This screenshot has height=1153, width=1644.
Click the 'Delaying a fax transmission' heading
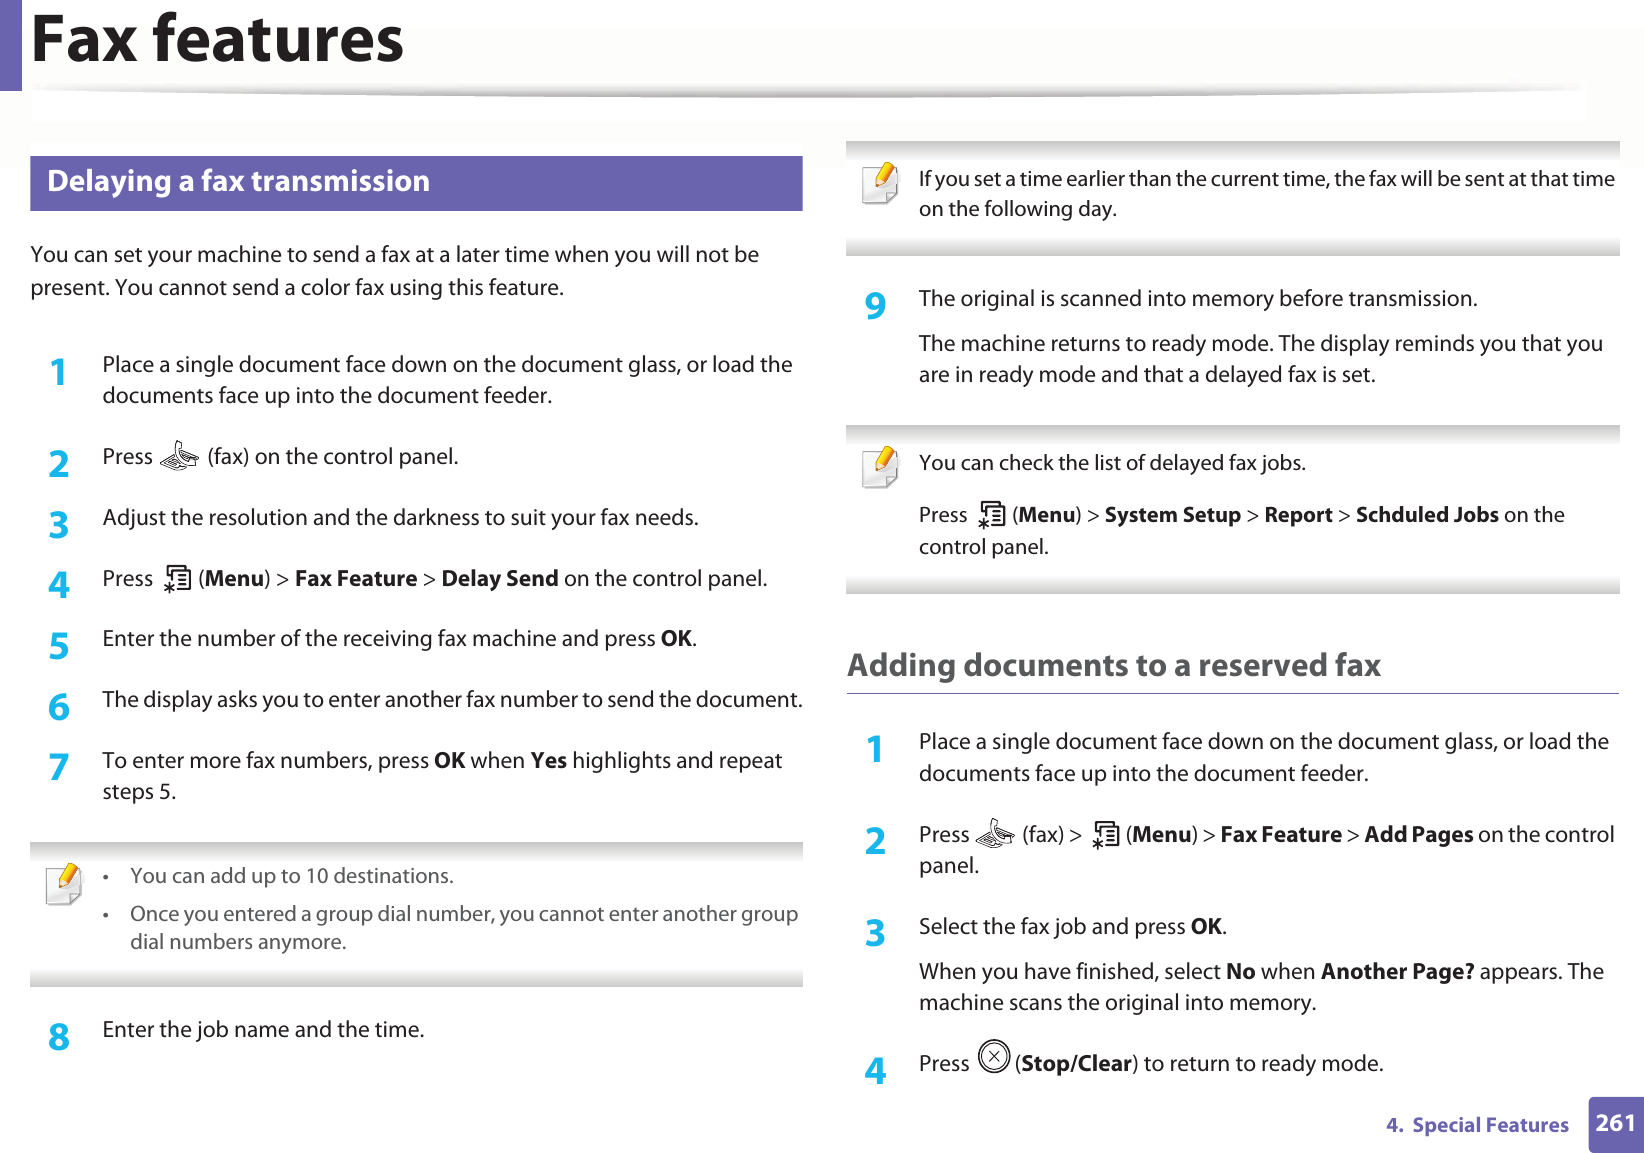click(238, 181)
